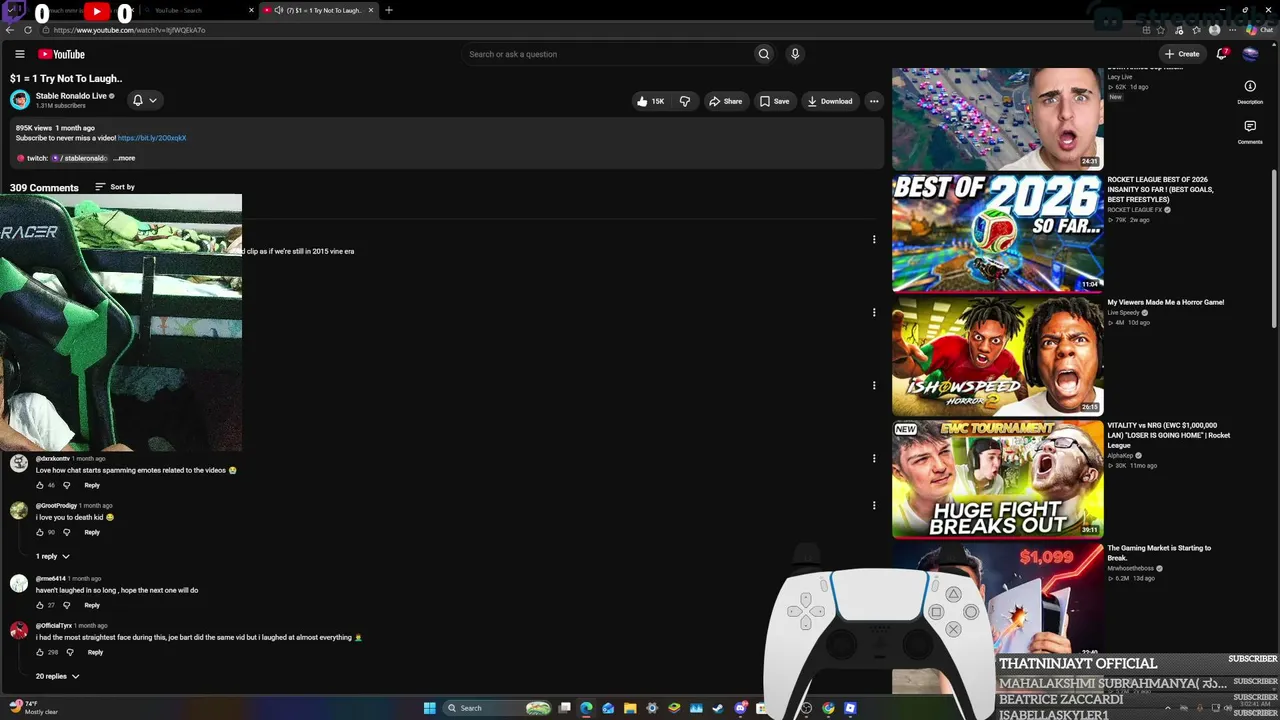Mute the playing tab via its speaker icon
This screenshot has width=1280, height=720.
[x=278, y=10]
